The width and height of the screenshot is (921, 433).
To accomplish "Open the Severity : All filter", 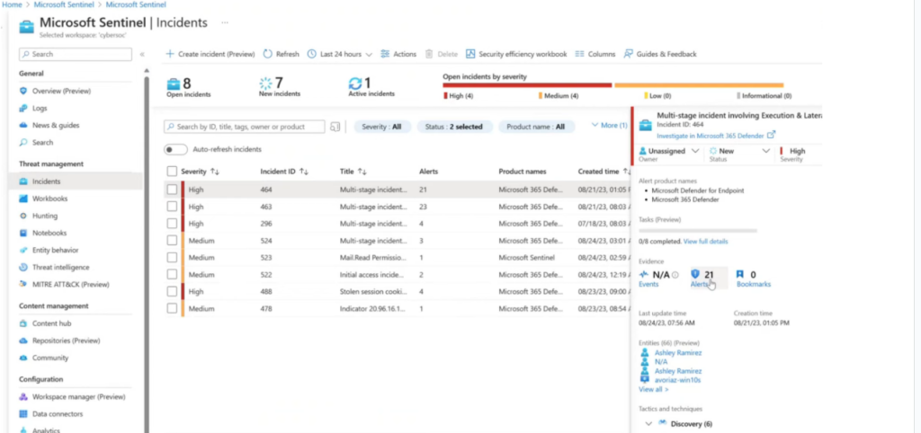I will pos(382,126).
